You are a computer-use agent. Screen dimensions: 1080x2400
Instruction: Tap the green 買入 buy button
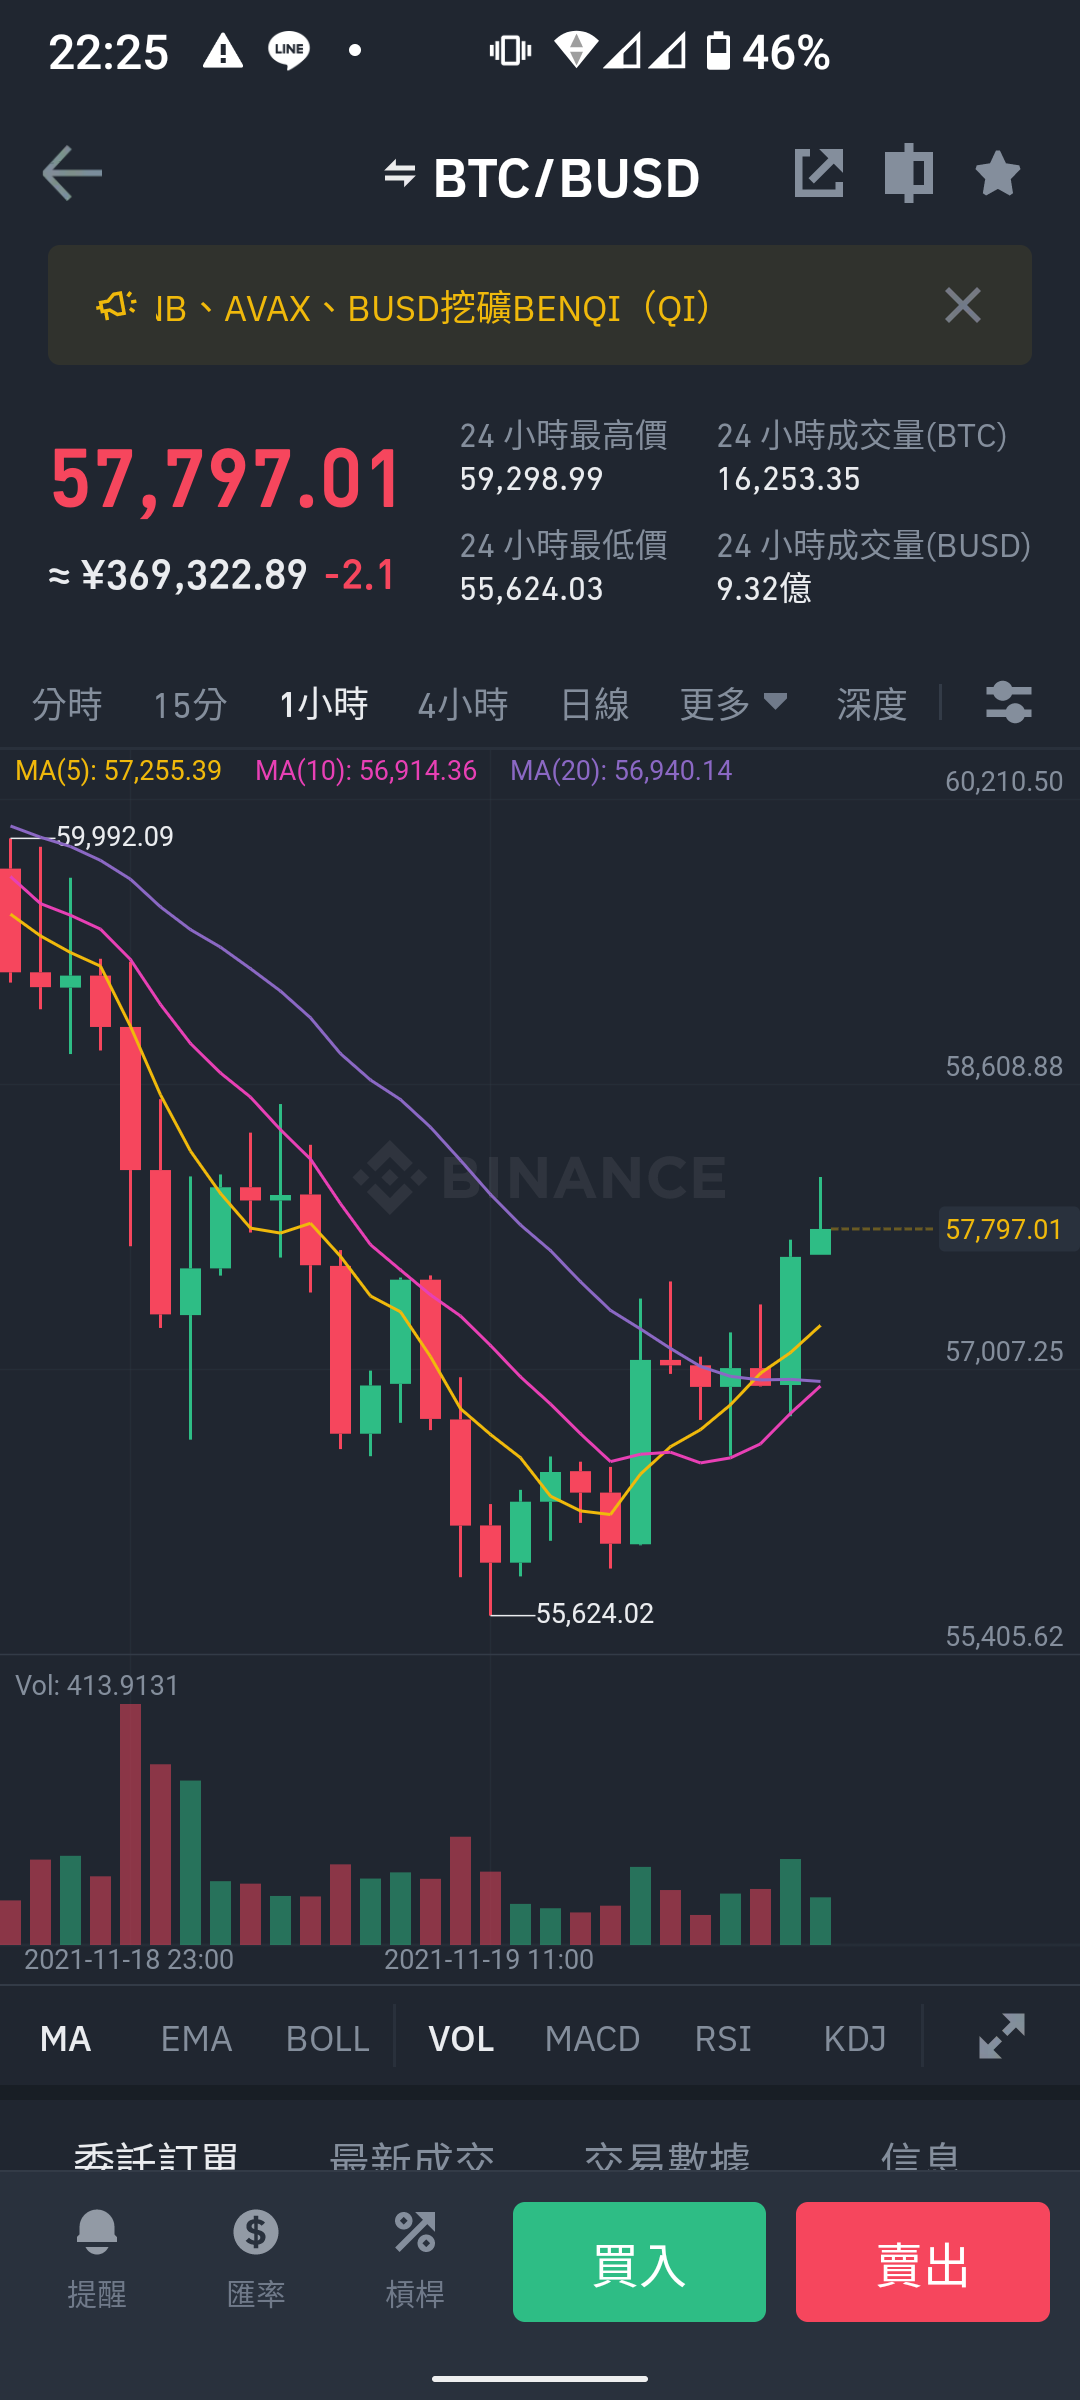(639, 2262)
